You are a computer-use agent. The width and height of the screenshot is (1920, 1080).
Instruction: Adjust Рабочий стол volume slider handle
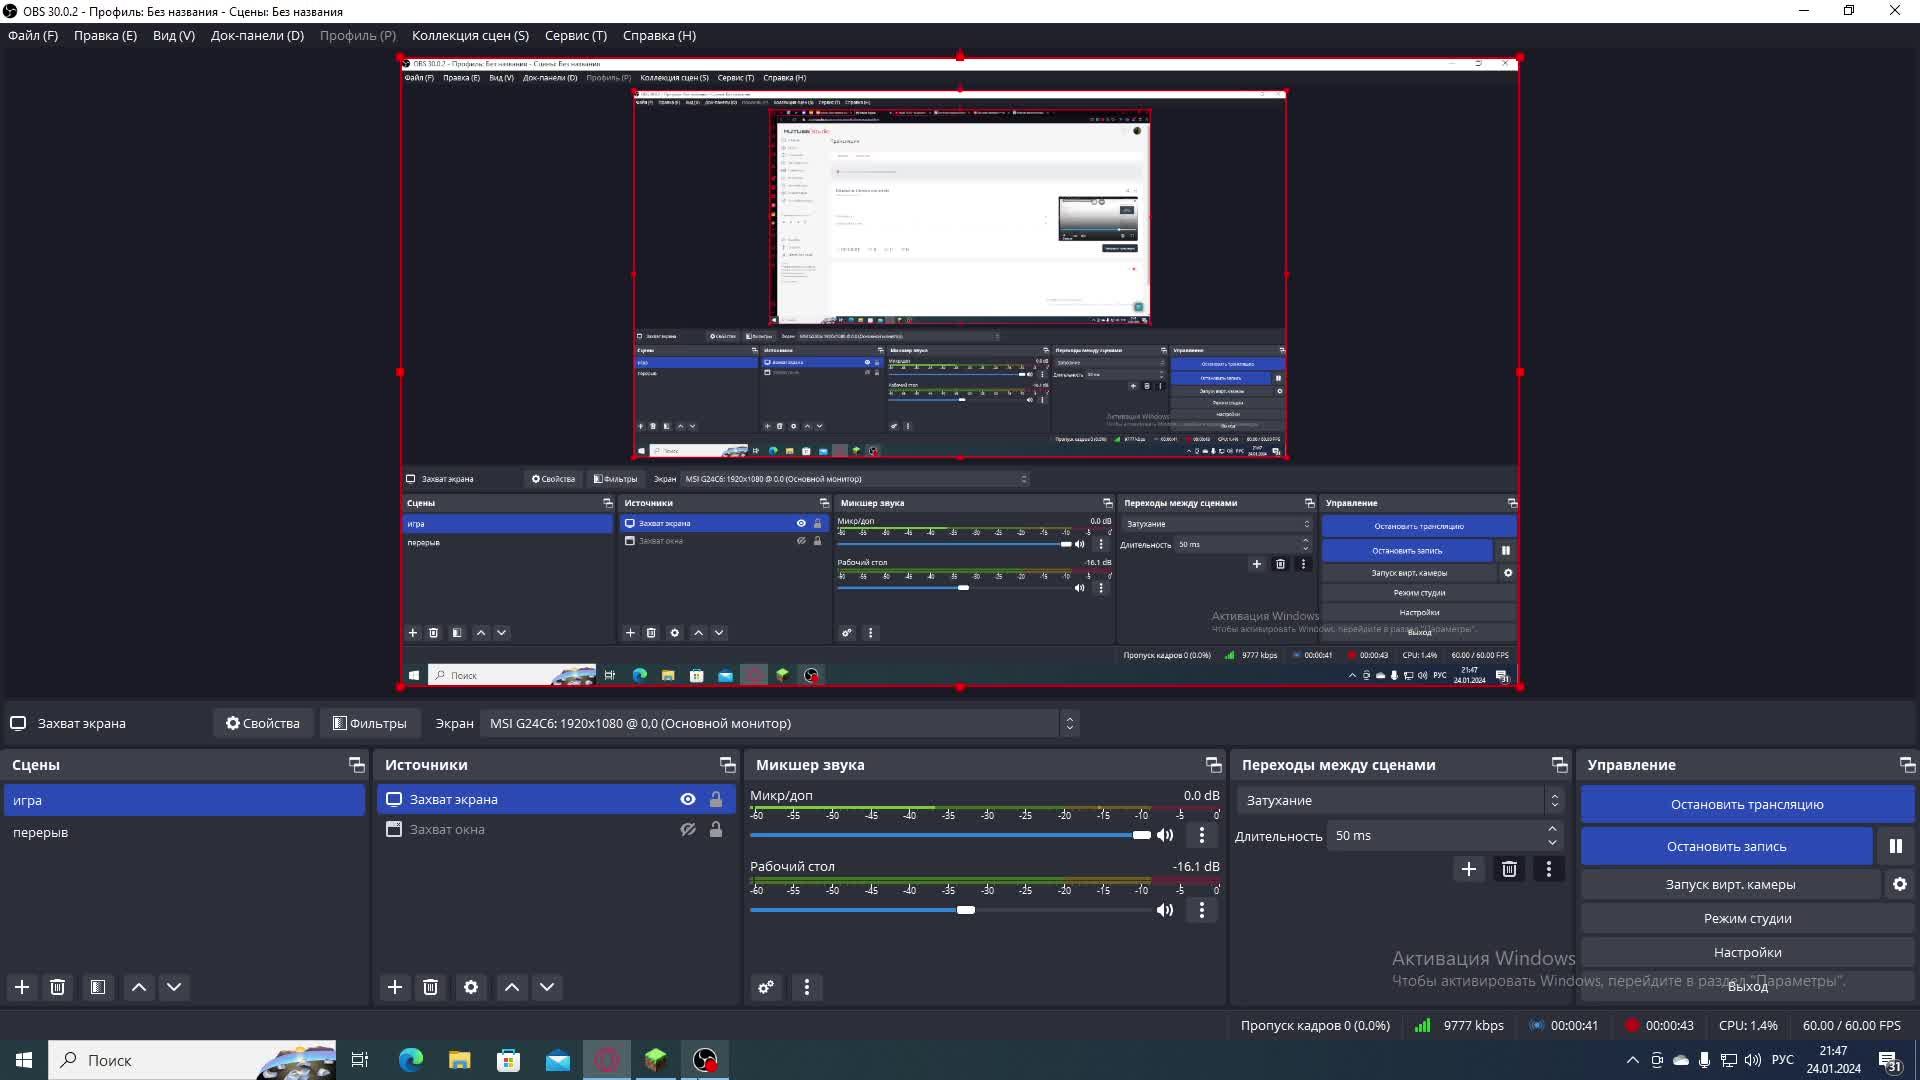965,910
